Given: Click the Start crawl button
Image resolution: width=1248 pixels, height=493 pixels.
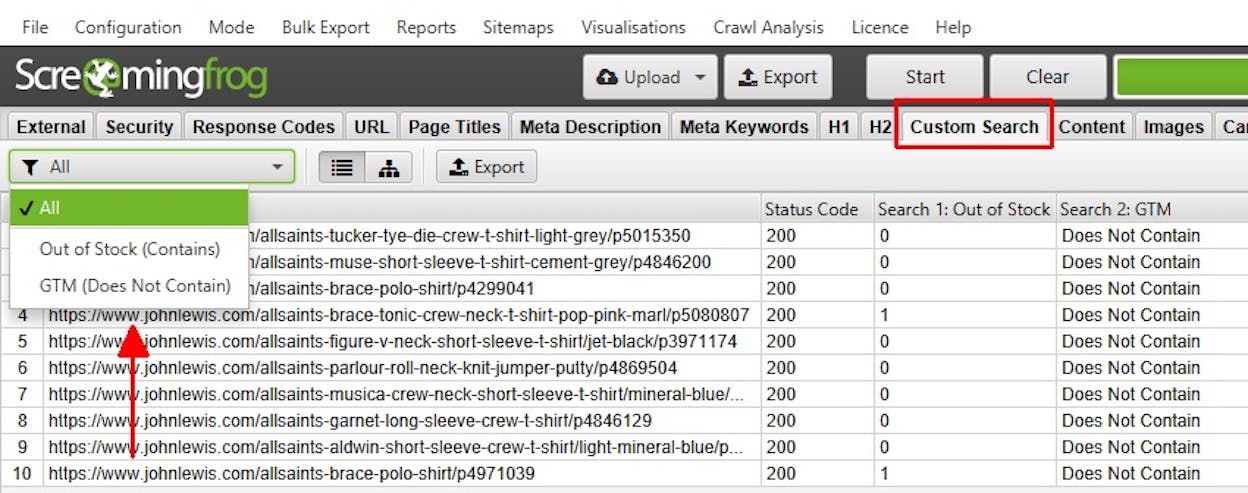Looking at the screenshot, I should (925, 77).
